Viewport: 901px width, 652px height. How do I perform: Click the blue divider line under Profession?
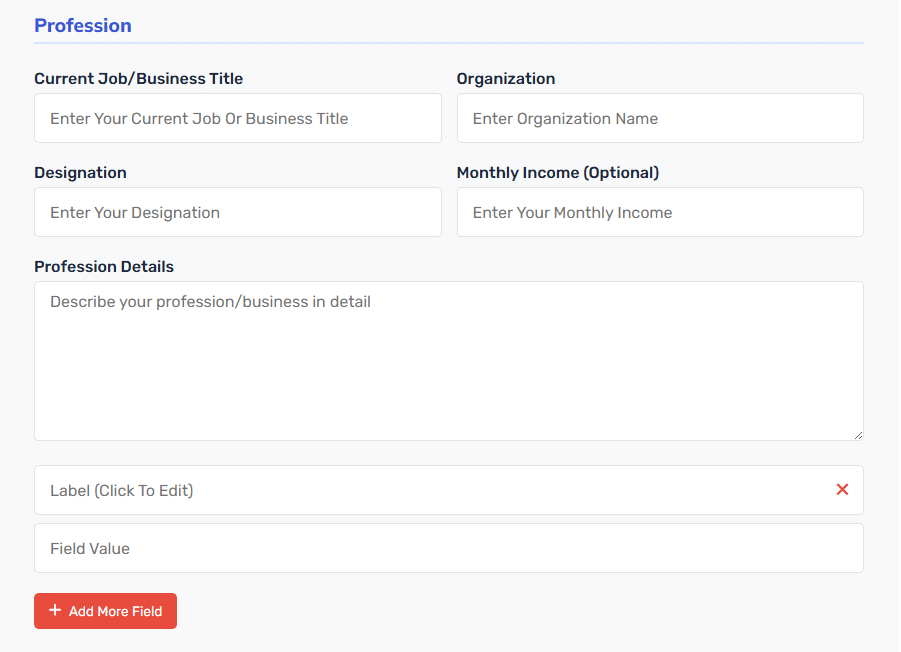coord(448,43)
